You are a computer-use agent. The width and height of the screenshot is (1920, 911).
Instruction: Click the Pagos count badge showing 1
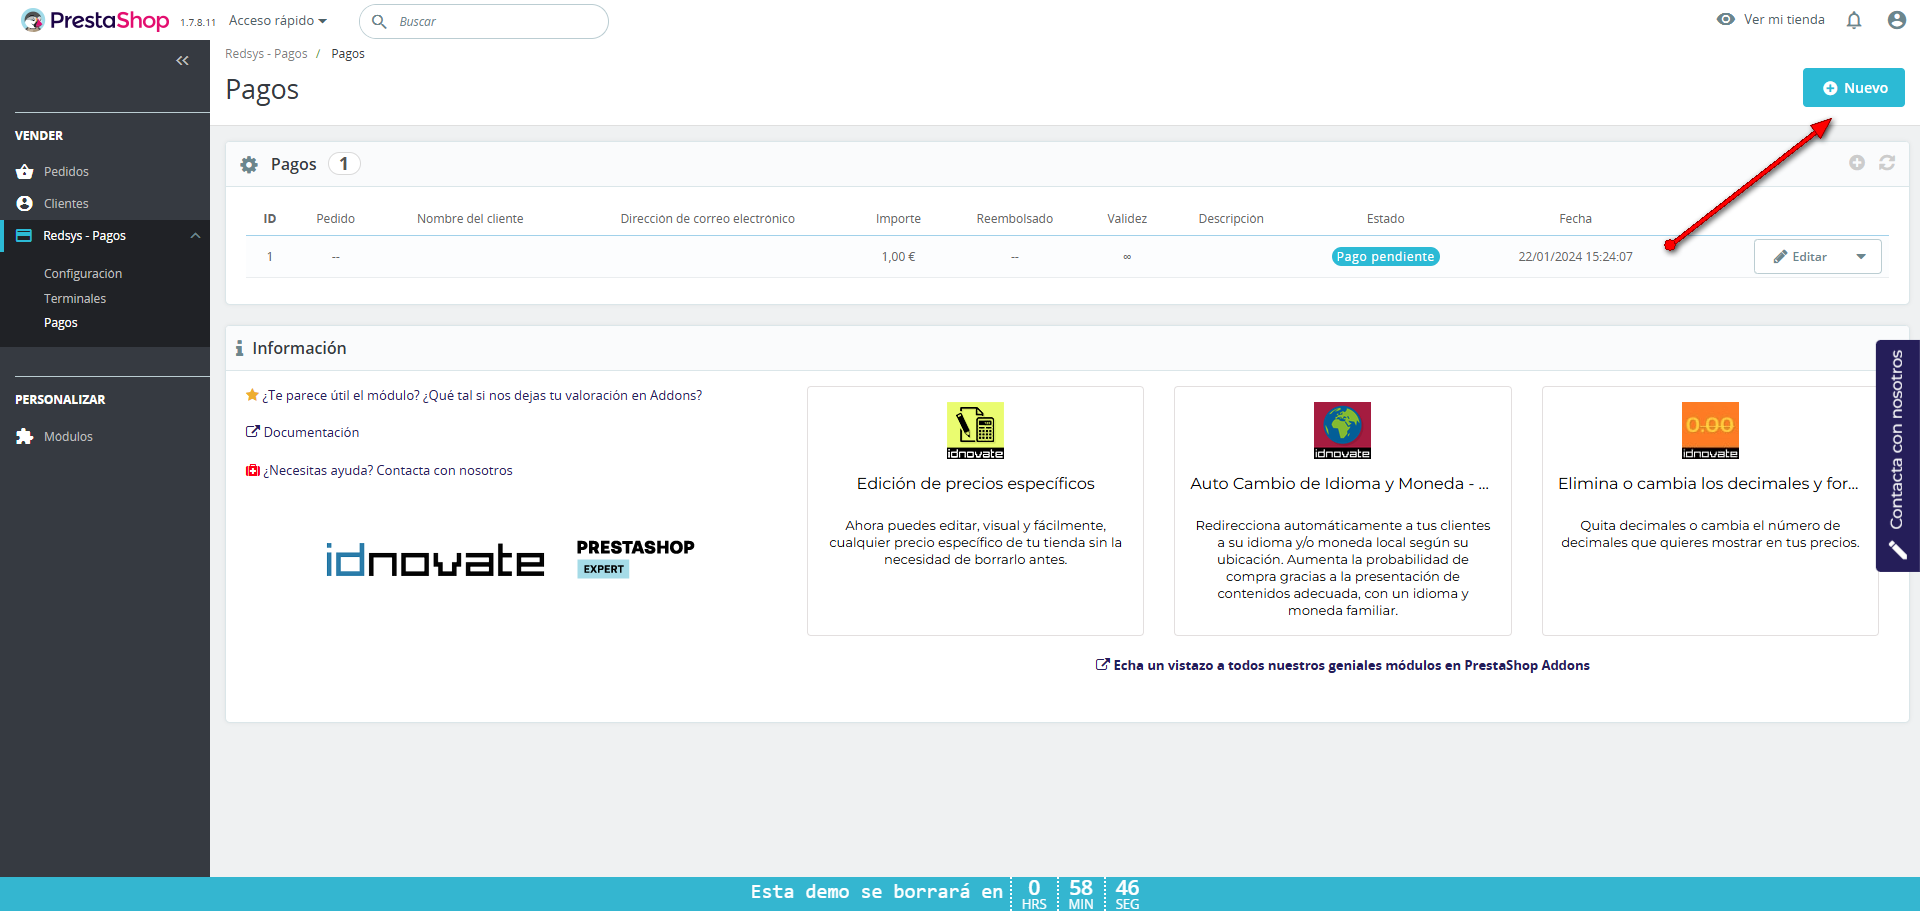[344, 164]
